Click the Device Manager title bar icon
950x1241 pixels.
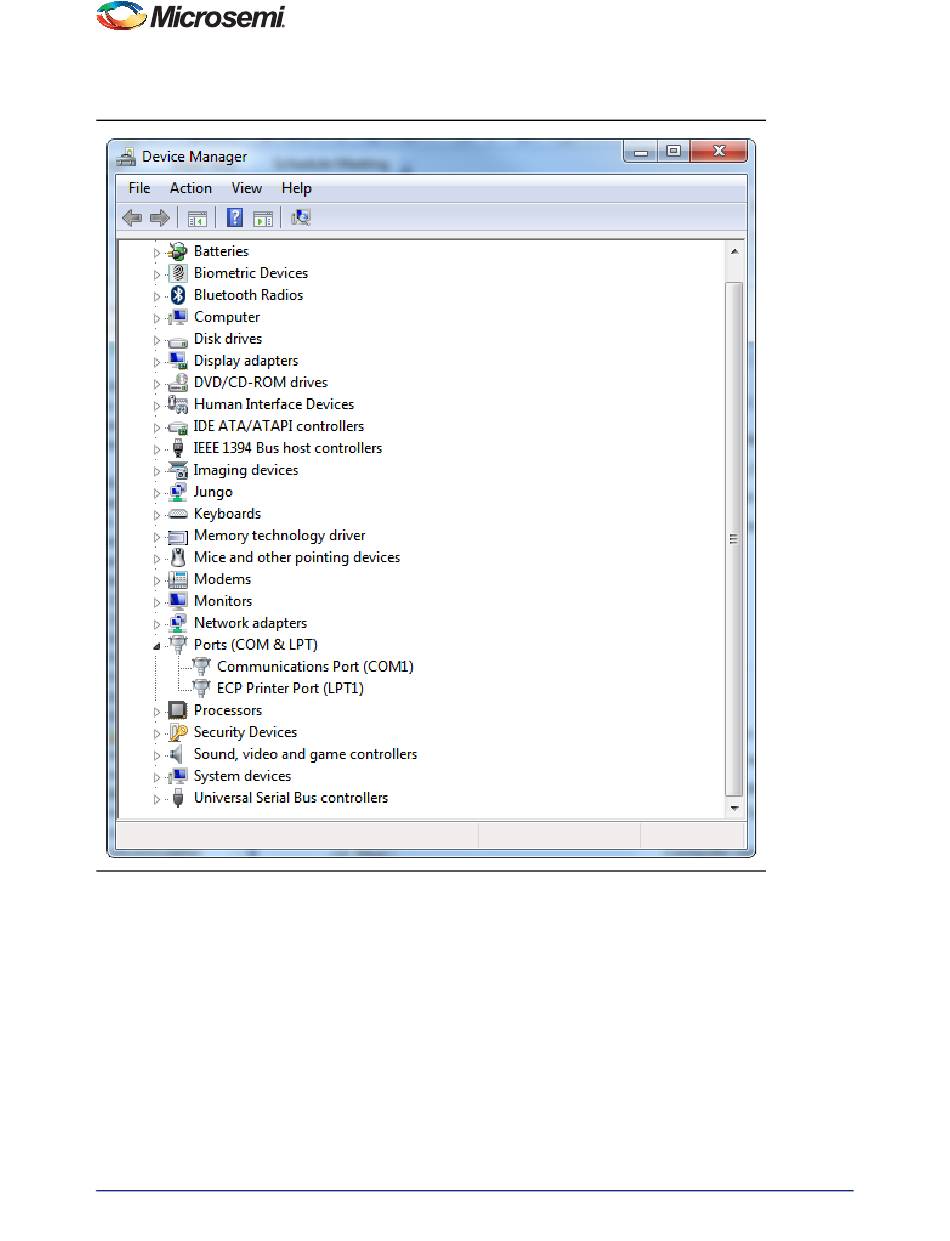pyautogui.click(x=126, y=156)
